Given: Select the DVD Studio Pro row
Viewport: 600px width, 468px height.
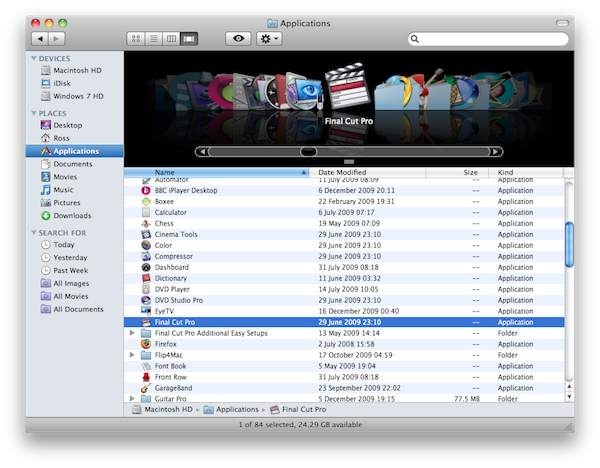Looking at the screenshot, I should click(344, 300).
